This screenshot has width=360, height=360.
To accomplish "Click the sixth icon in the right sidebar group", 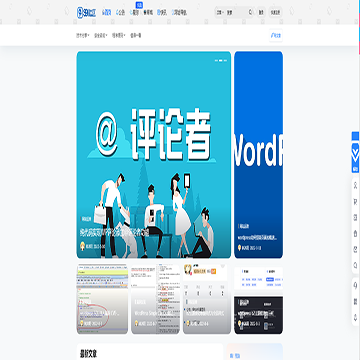I will click(355, 265).
